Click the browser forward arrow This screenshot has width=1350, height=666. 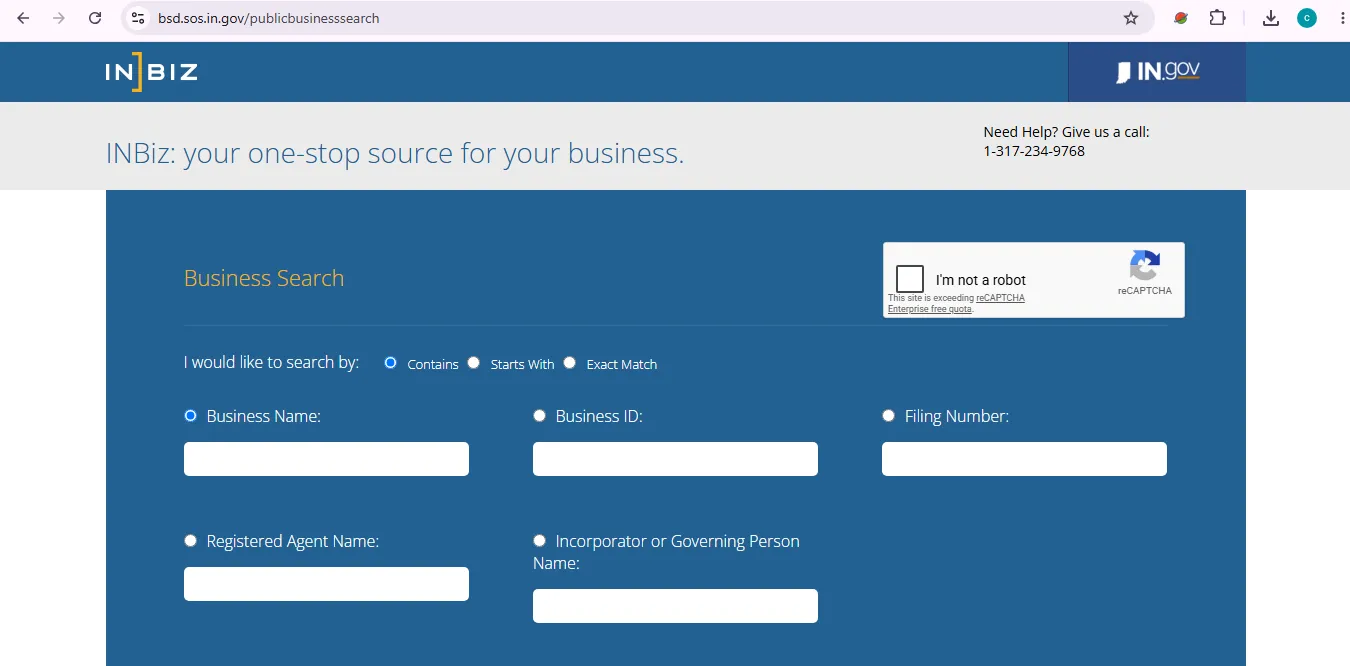59,18
